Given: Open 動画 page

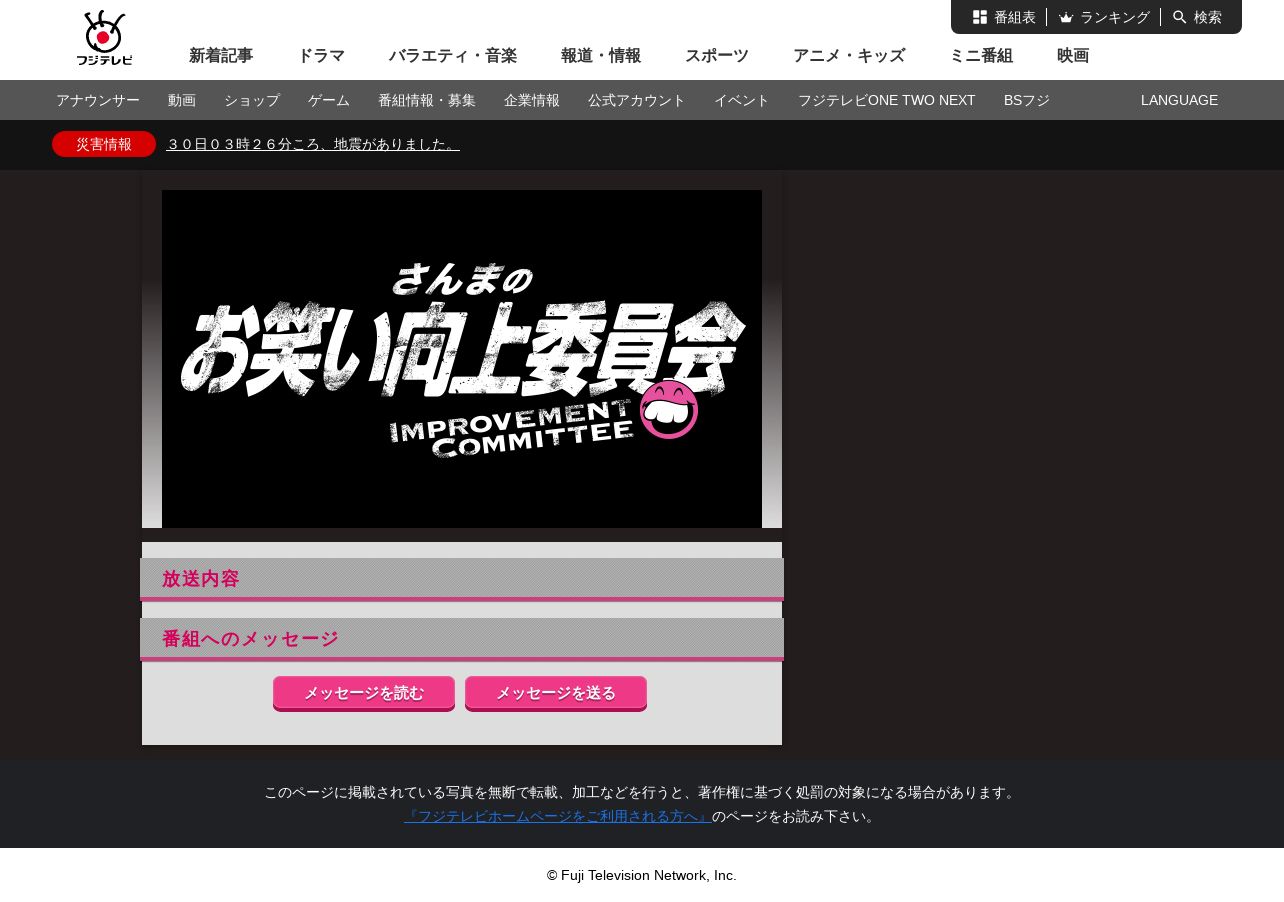Looking at the screenshot, I should point(182,100).
